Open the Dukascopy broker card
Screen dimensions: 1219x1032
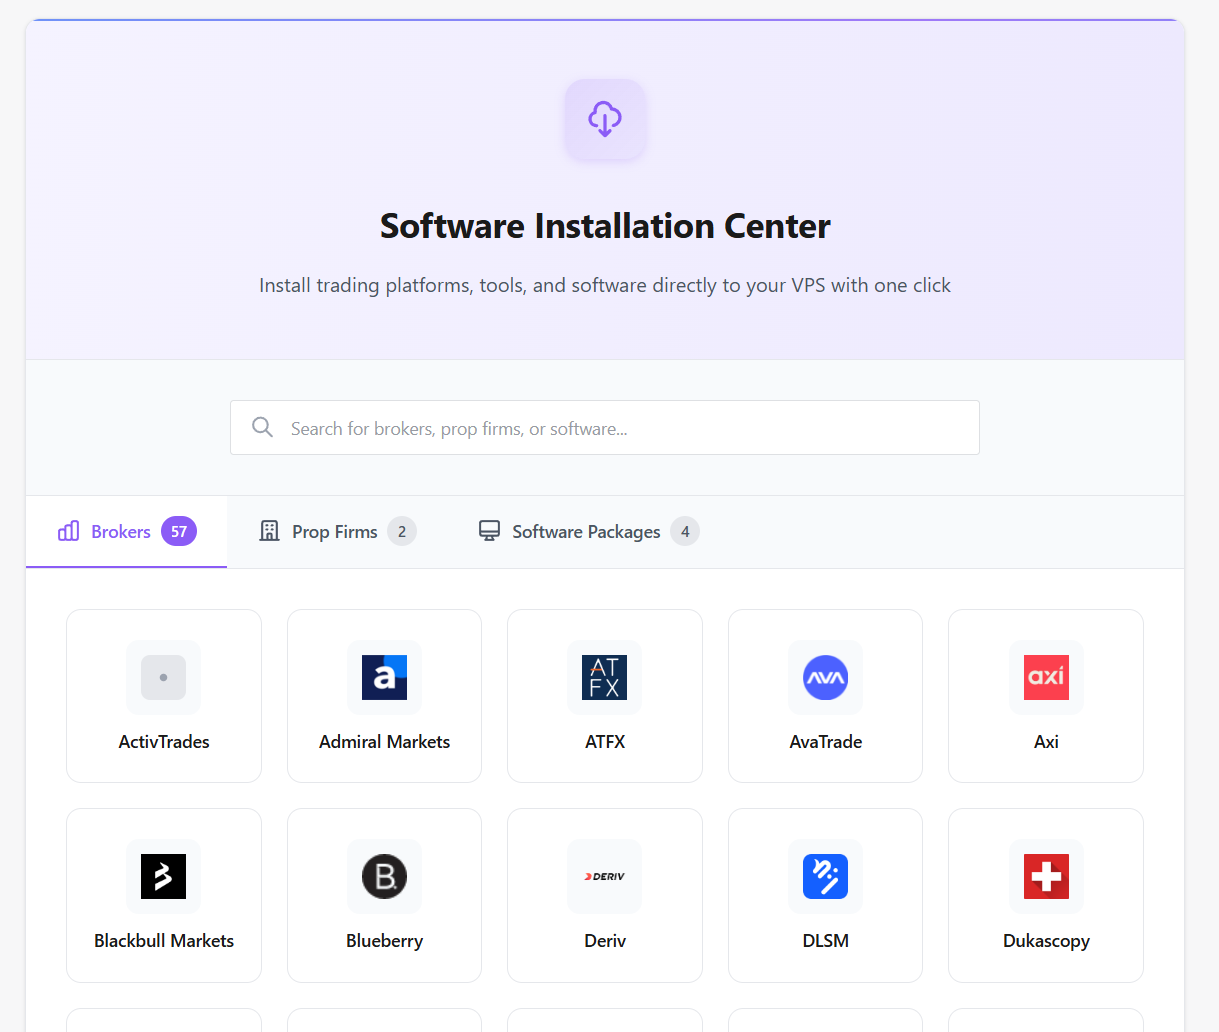click(1045, 895)
